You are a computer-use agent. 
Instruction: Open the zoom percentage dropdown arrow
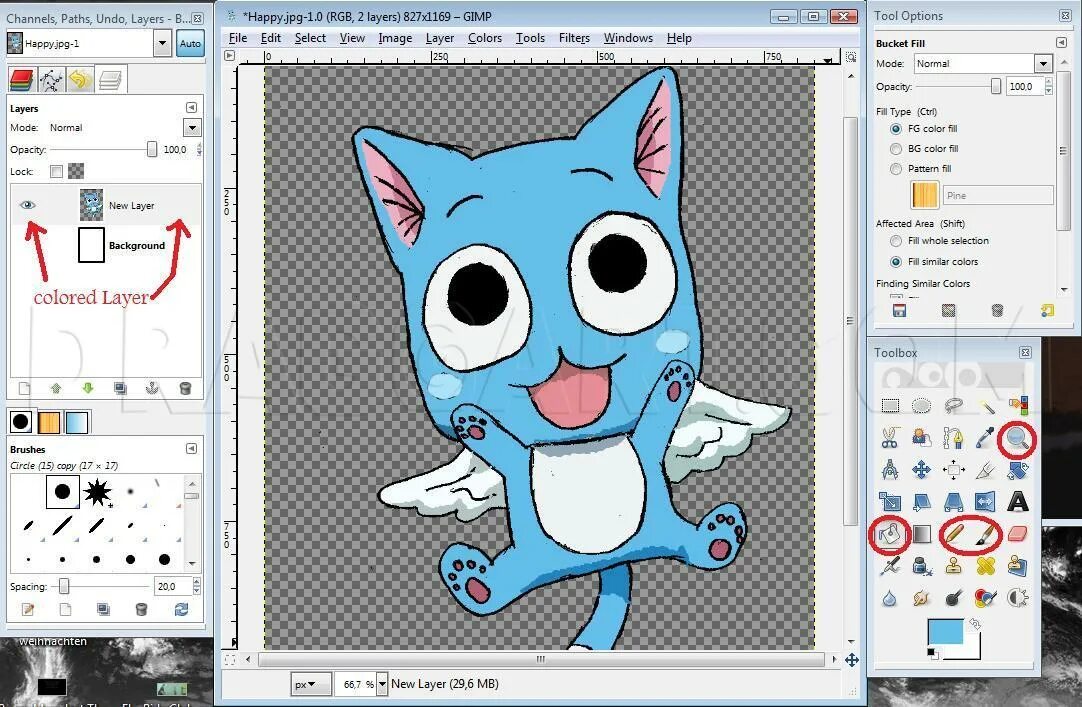[x=382, y=684]
